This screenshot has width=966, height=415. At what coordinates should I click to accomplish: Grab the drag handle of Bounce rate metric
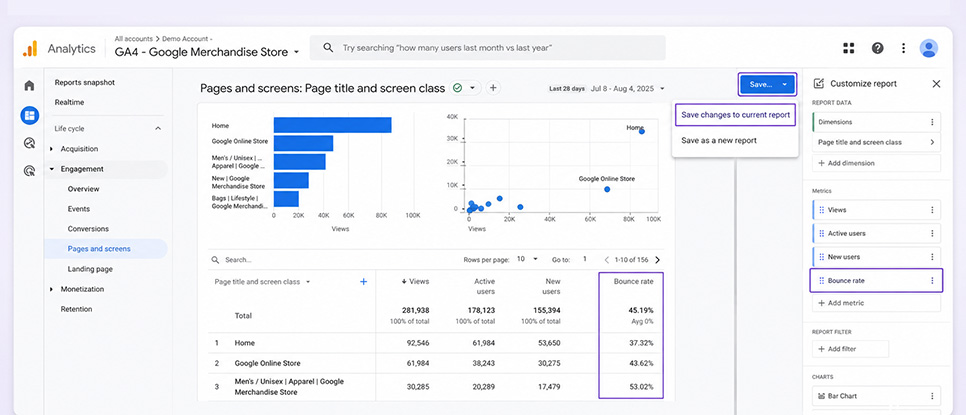click(x=821, y=281)
